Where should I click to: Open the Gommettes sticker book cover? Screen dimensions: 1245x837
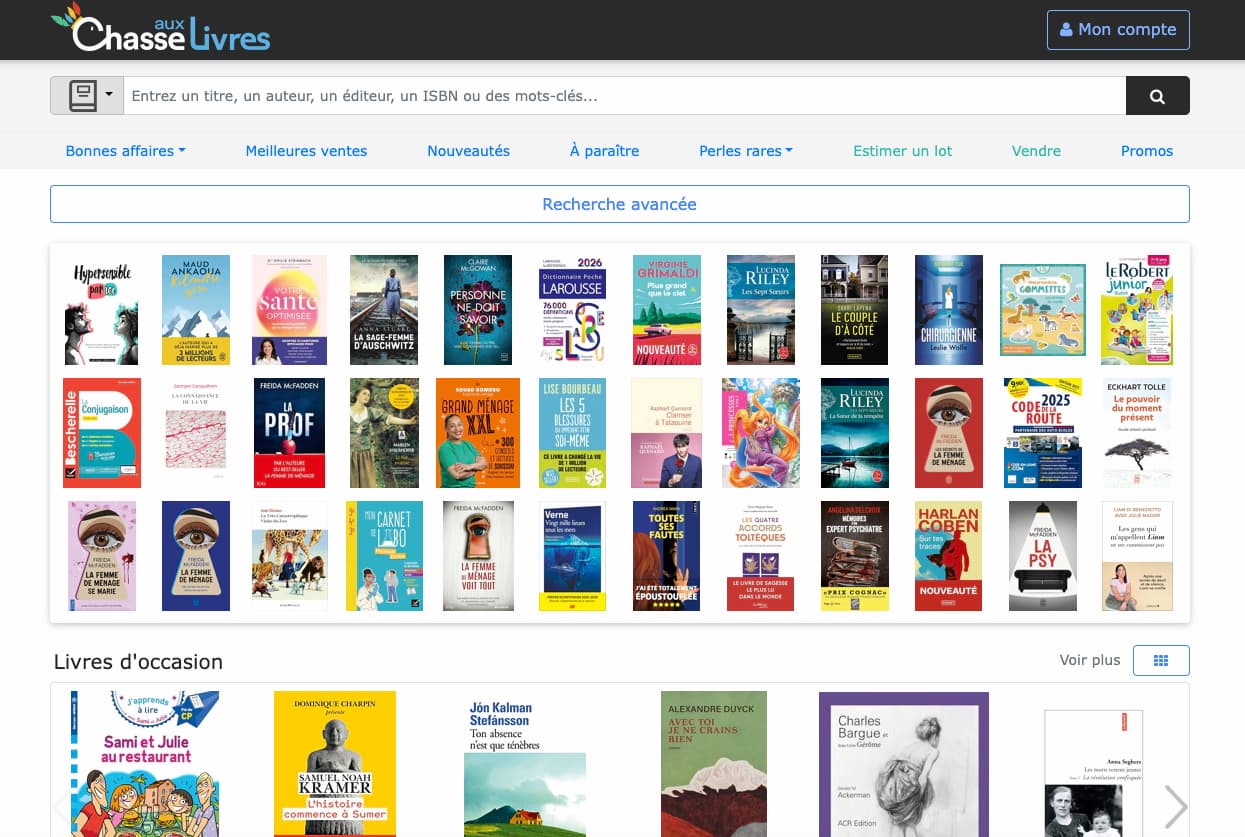1043,310
